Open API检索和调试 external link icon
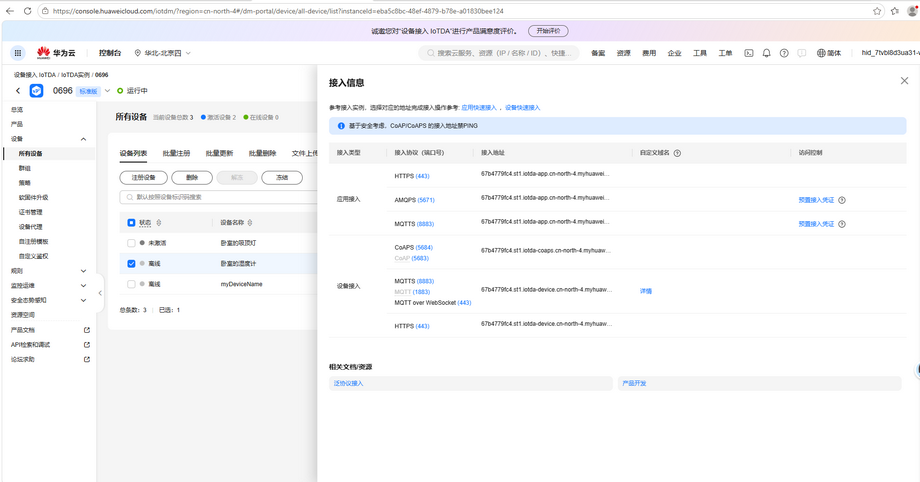 [x=87, y=345]
